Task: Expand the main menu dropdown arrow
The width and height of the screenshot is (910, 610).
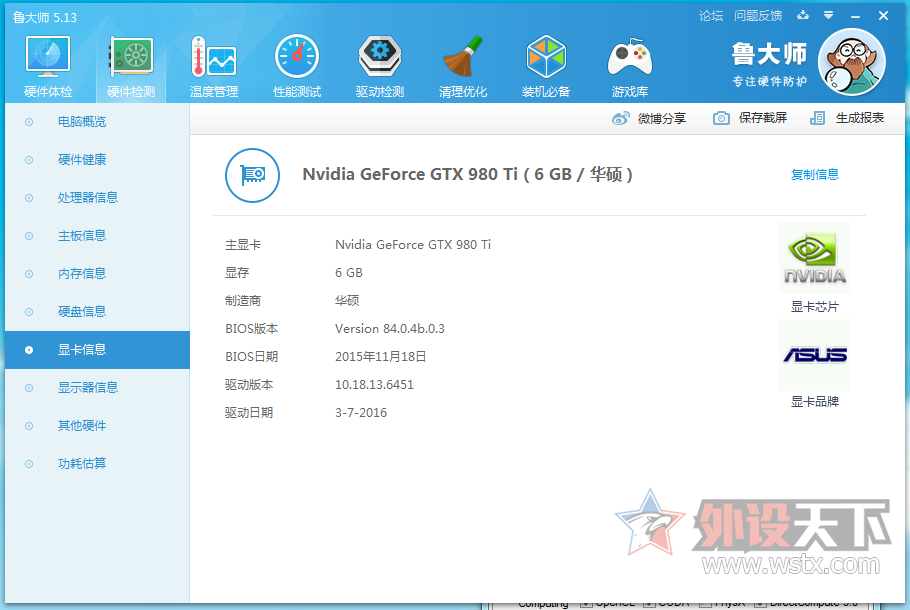Action: coord(828,15)
